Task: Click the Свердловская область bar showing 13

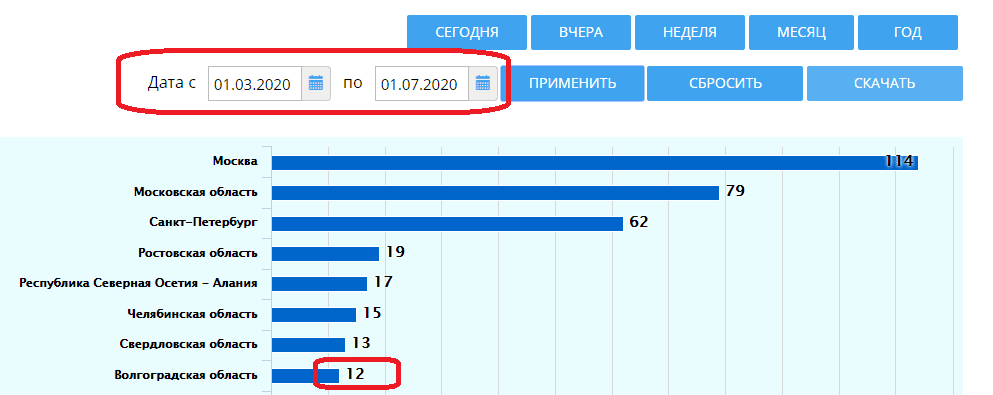Action: click(308, 344)
